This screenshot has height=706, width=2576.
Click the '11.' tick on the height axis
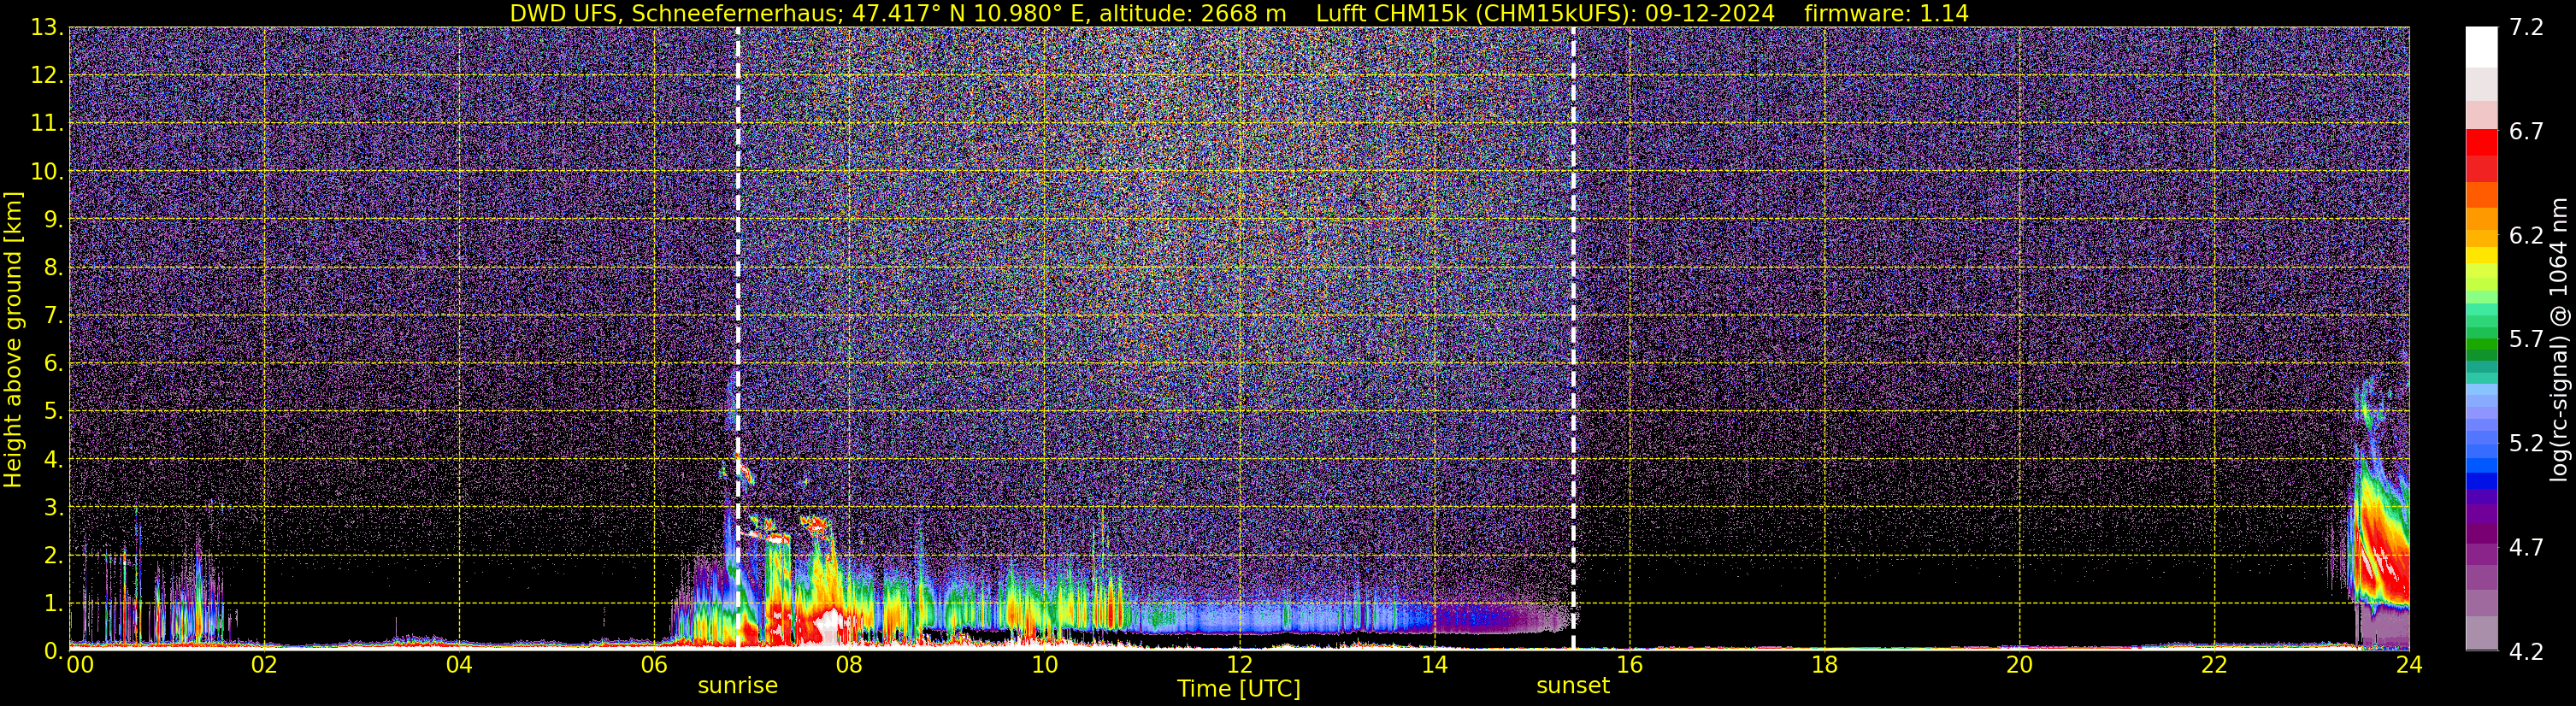[x=47, y=124]
